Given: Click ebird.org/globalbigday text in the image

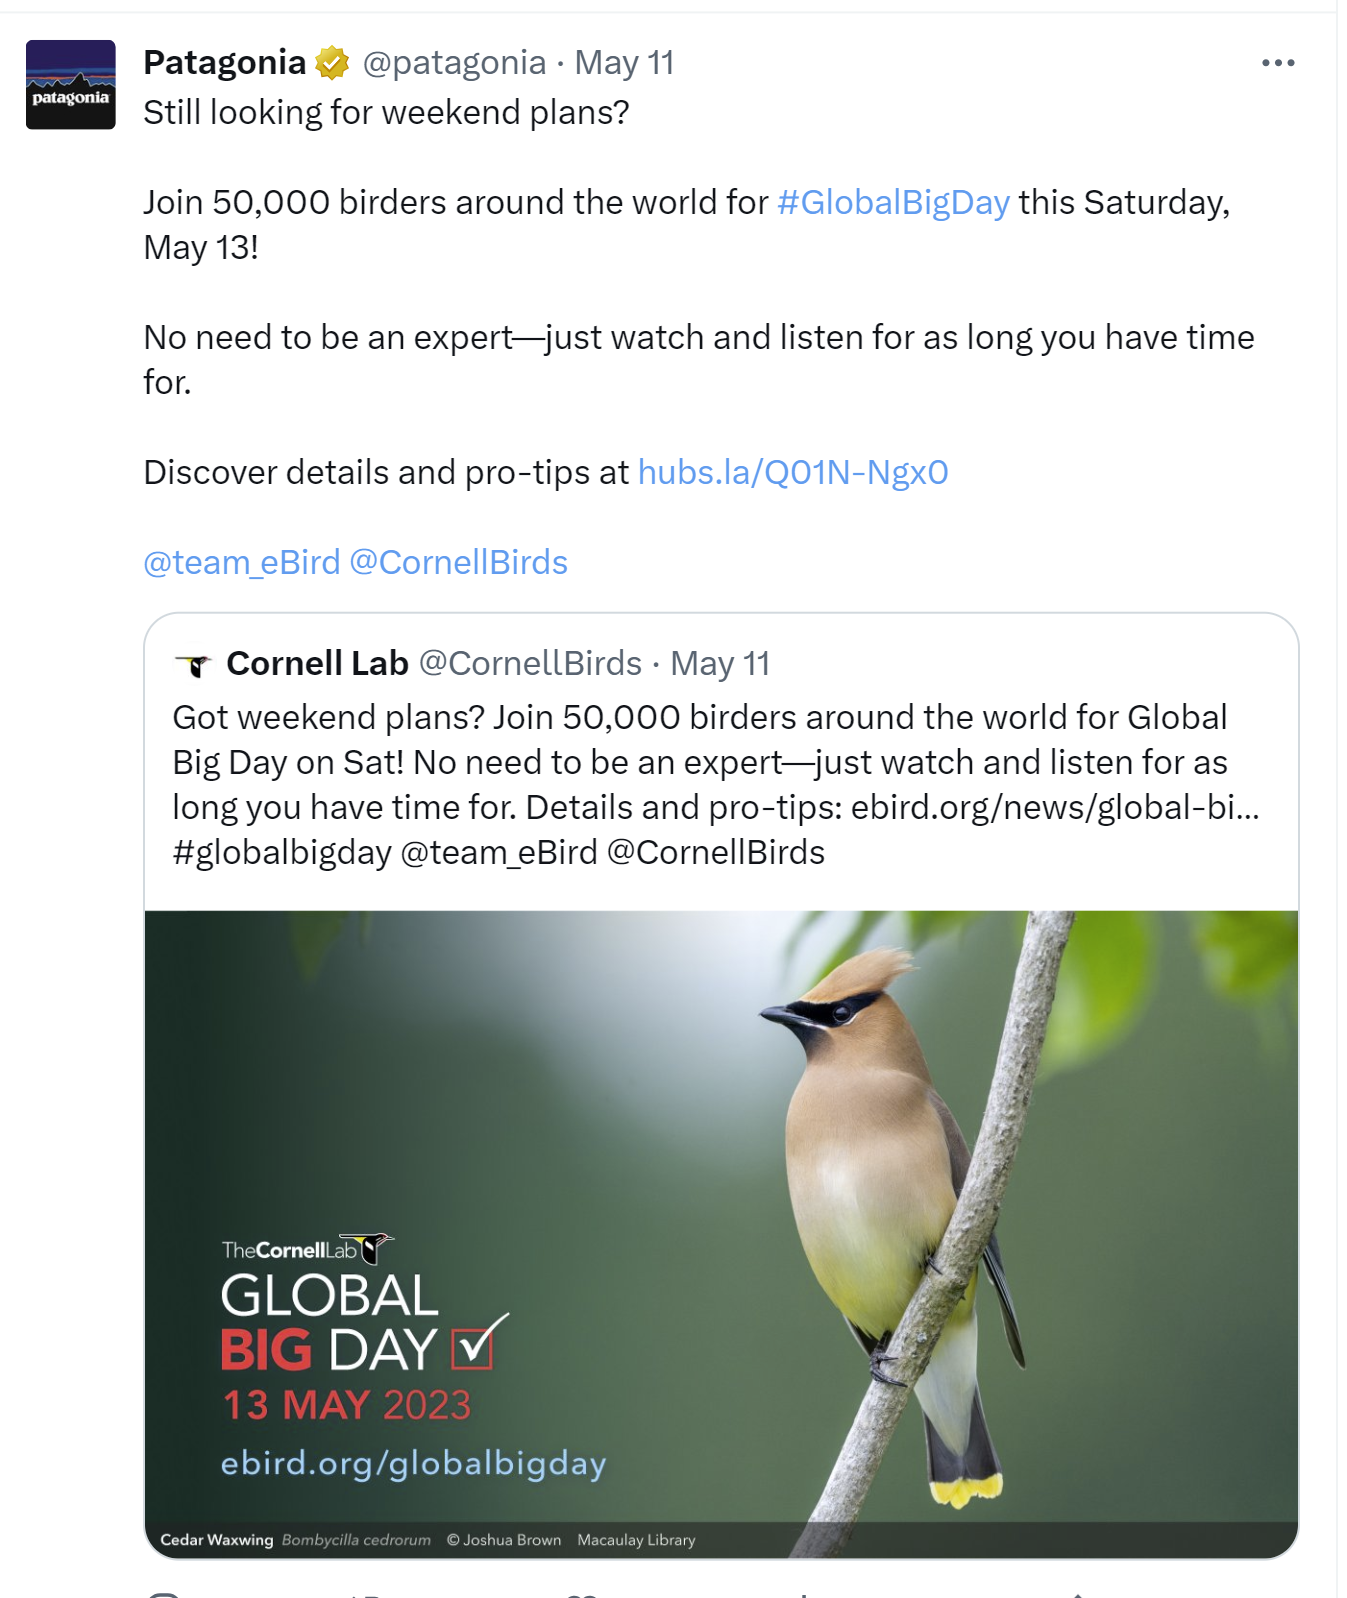Looking at the screenshot, I should coord(413,1463).
